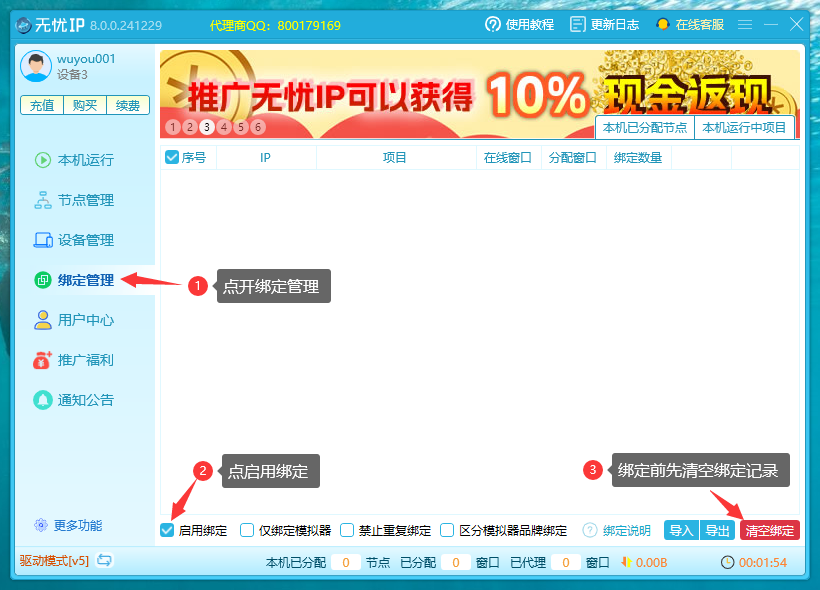
Task: Toggle the 启用绑定 checkbox
Action: [x=167, y=530]
